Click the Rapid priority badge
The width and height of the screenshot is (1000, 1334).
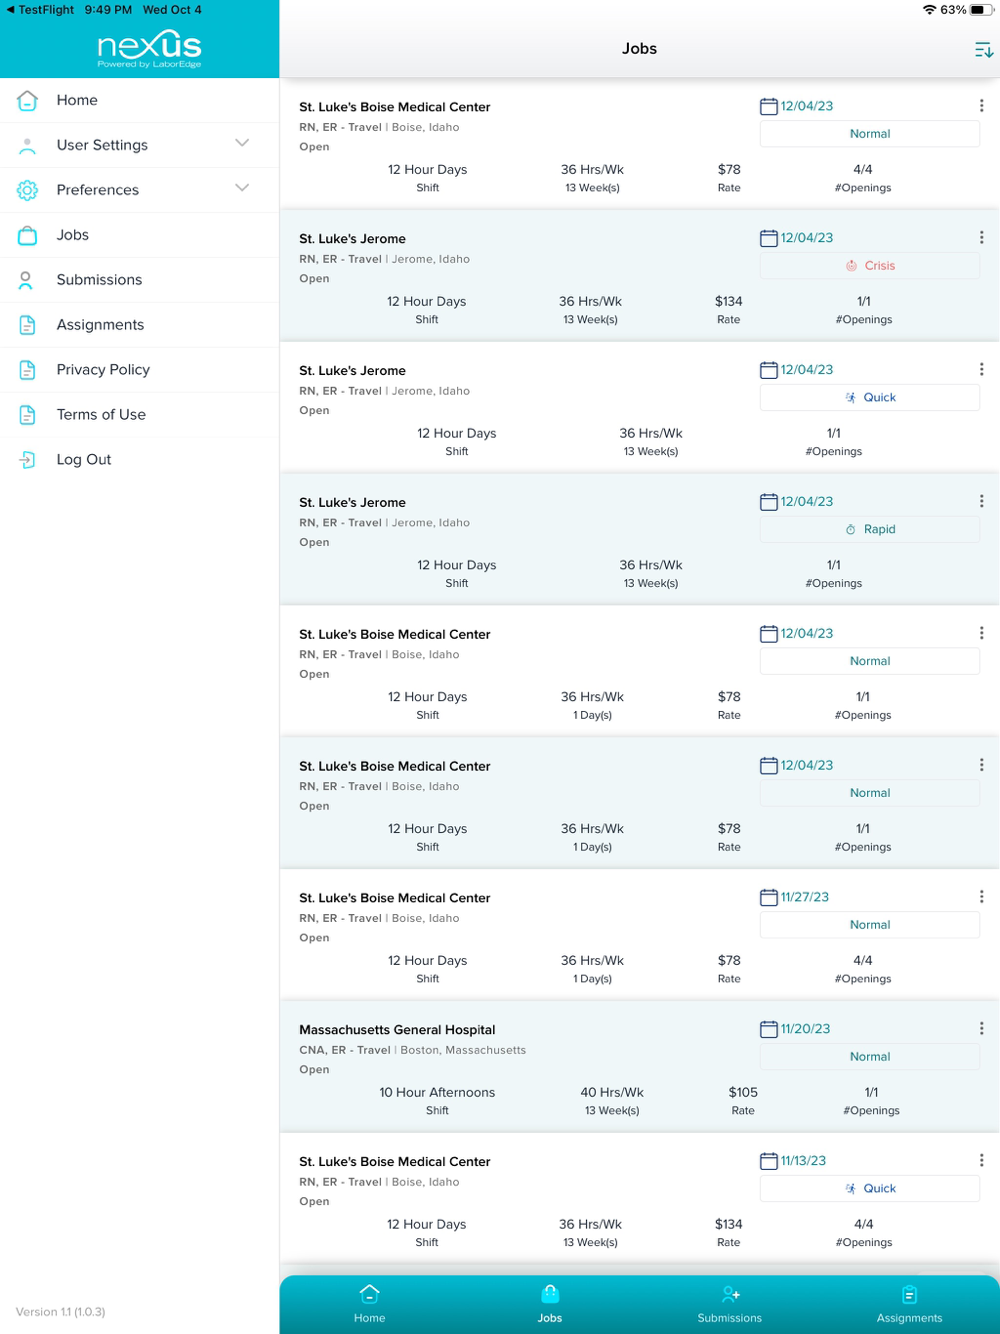coord(870,530)
